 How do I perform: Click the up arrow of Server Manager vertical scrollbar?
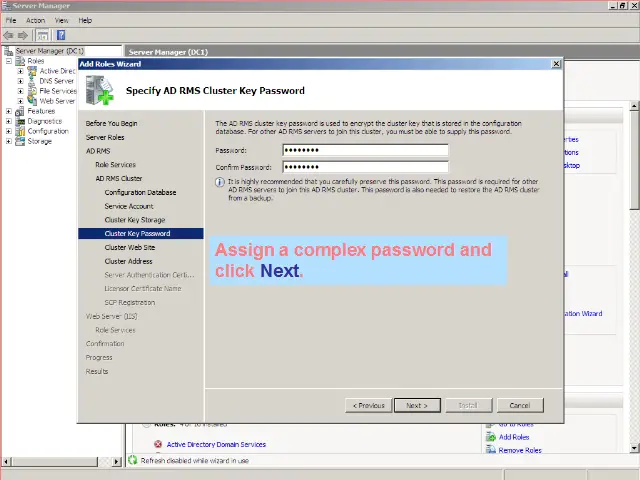coord(634,106)
